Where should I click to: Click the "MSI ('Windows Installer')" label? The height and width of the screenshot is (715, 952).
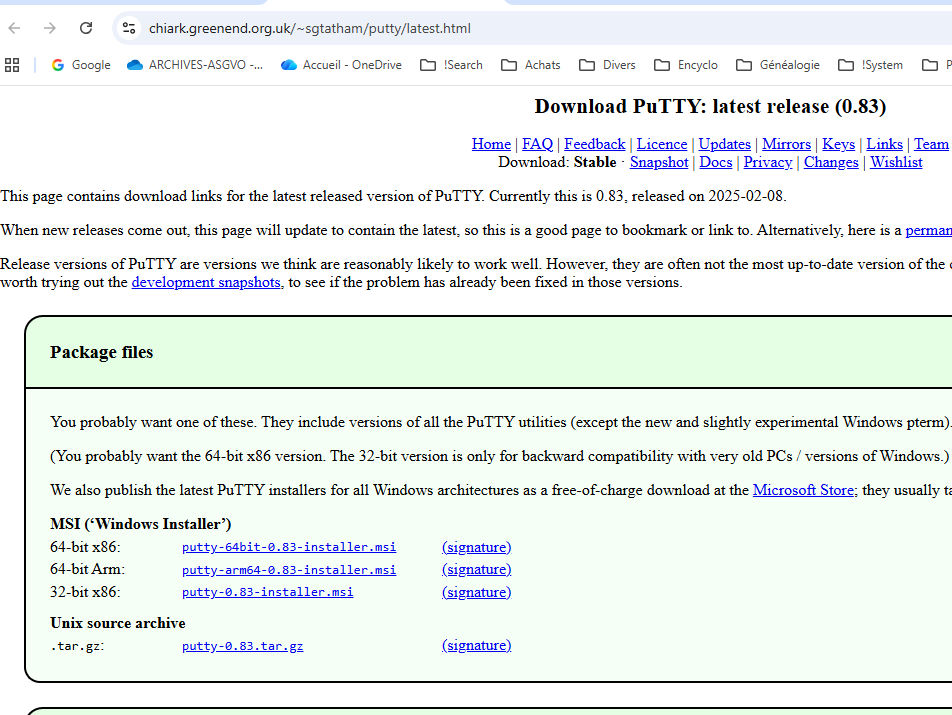click(141, 524)
